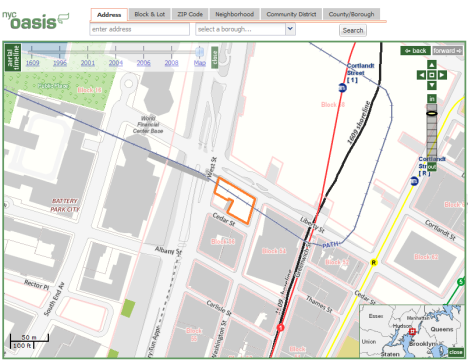The height and width of the screenshot is (361, 468).
Task: Click the Search button
Action: pos(353,30)
